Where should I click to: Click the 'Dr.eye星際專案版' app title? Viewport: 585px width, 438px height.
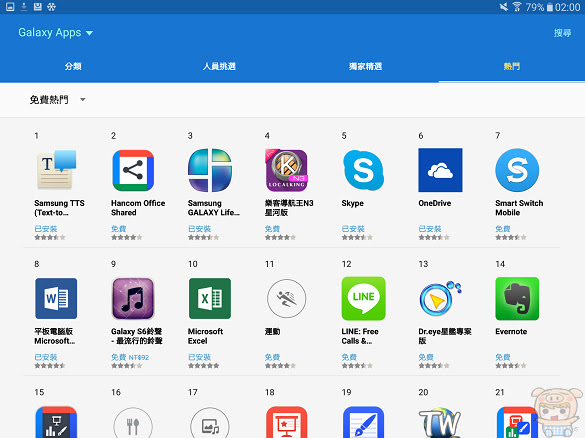pos(445,336)
